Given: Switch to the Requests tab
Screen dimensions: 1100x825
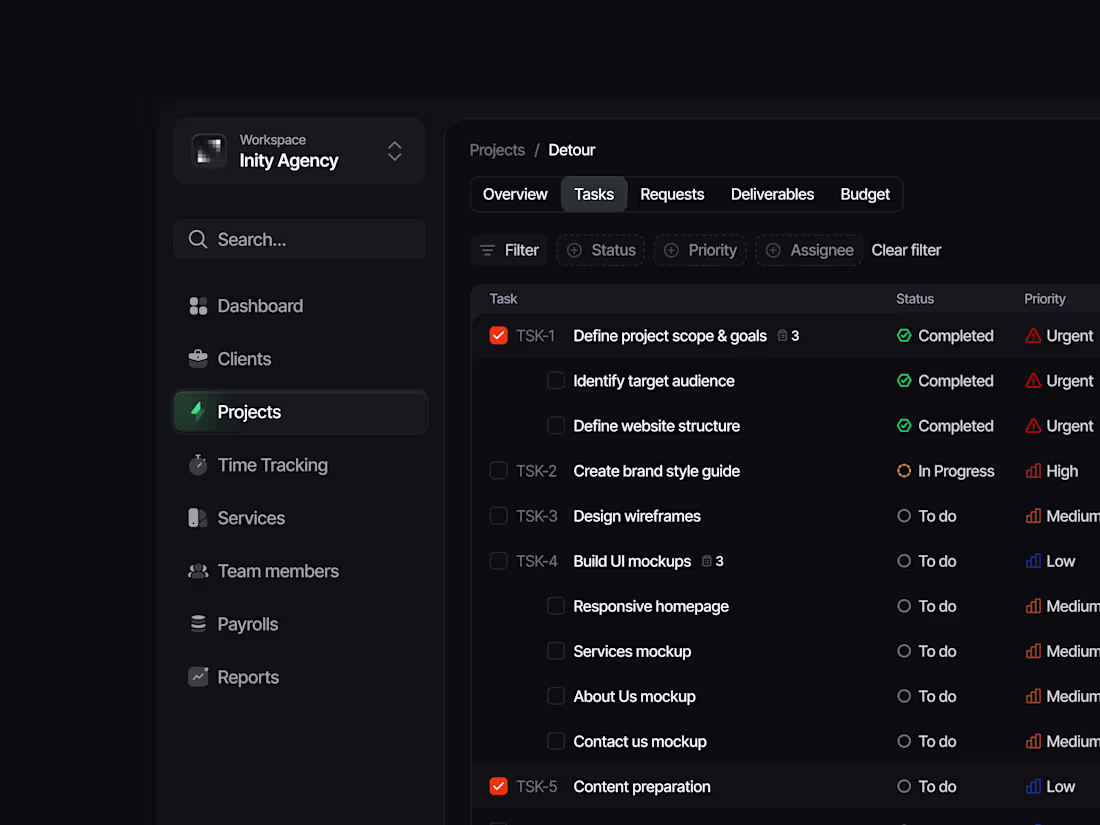Looking at the screenshot, I should [672, 194].
